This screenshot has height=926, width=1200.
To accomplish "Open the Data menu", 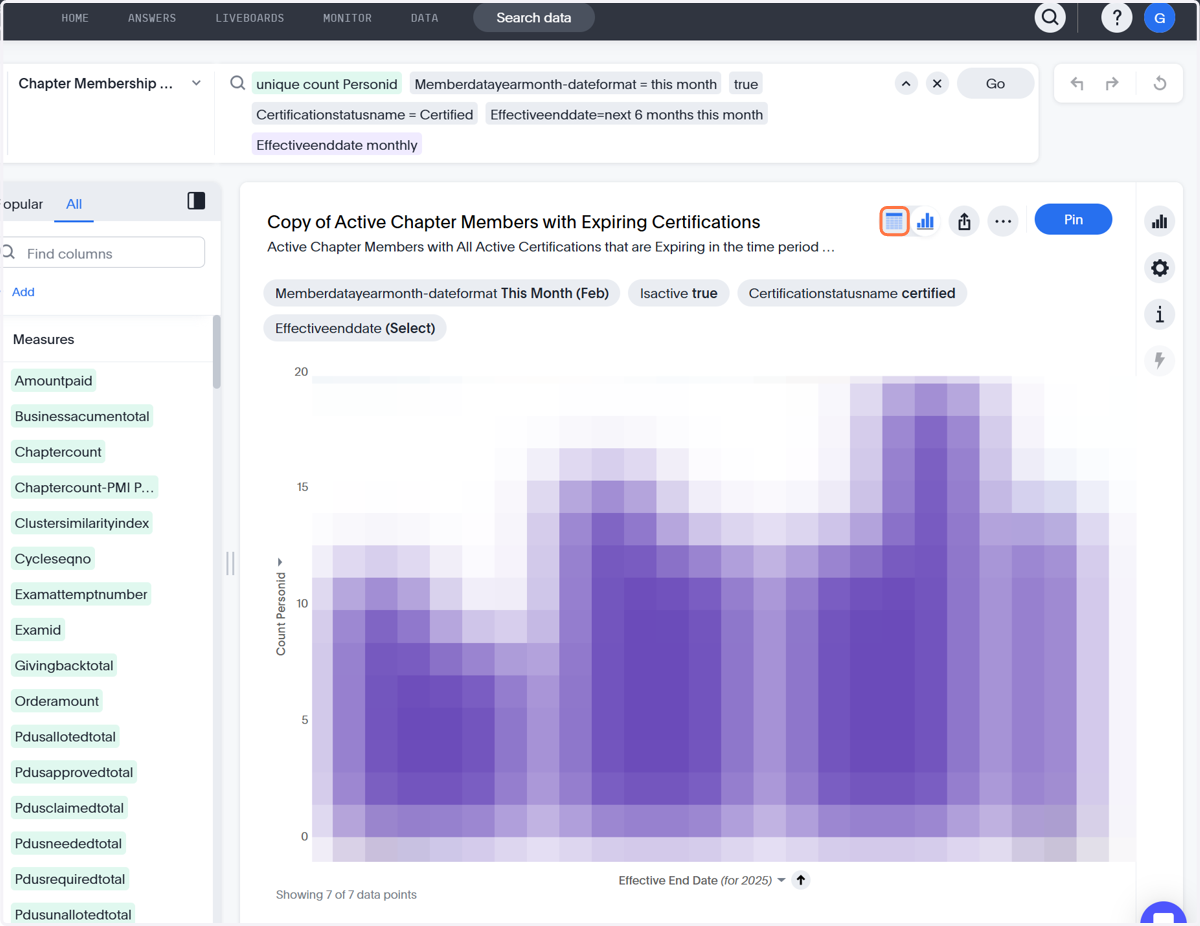I will (x=424, y=18).
